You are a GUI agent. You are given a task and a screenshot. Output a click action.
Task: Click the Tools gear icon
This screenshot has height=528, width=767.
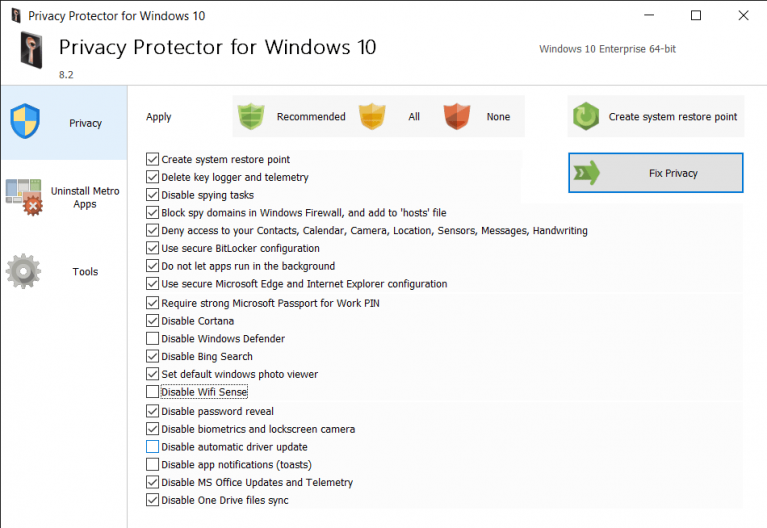tap(23, 271)
